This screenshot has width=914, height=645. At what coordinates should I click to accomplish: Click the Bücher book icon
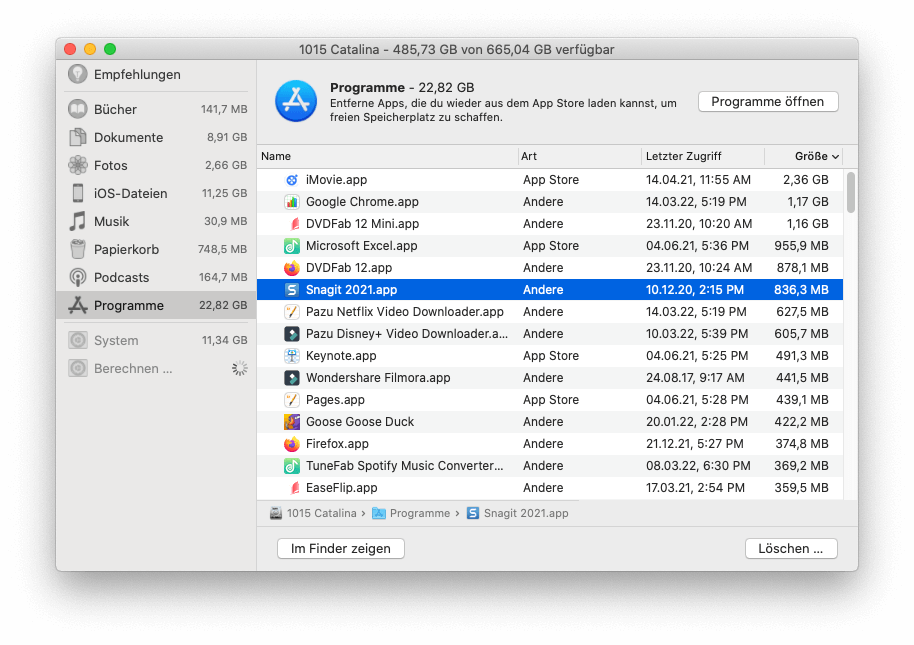[x=78, y=109]
